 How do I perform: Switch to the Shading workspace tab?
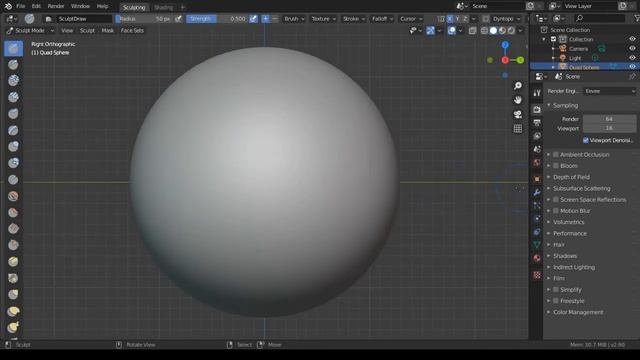click(x=163, y=7)
